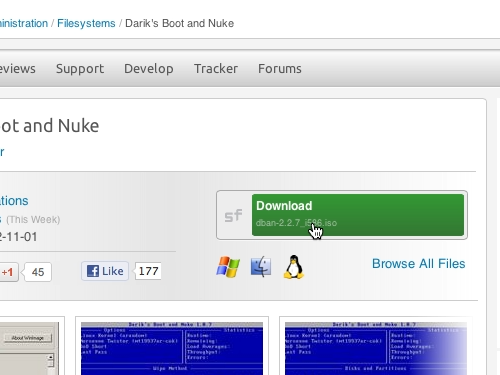The height and width of the screenshot is (375, 500).
Task: Open the About WinImage screenshot thumbnail
Action: click(x=32, y=346)
